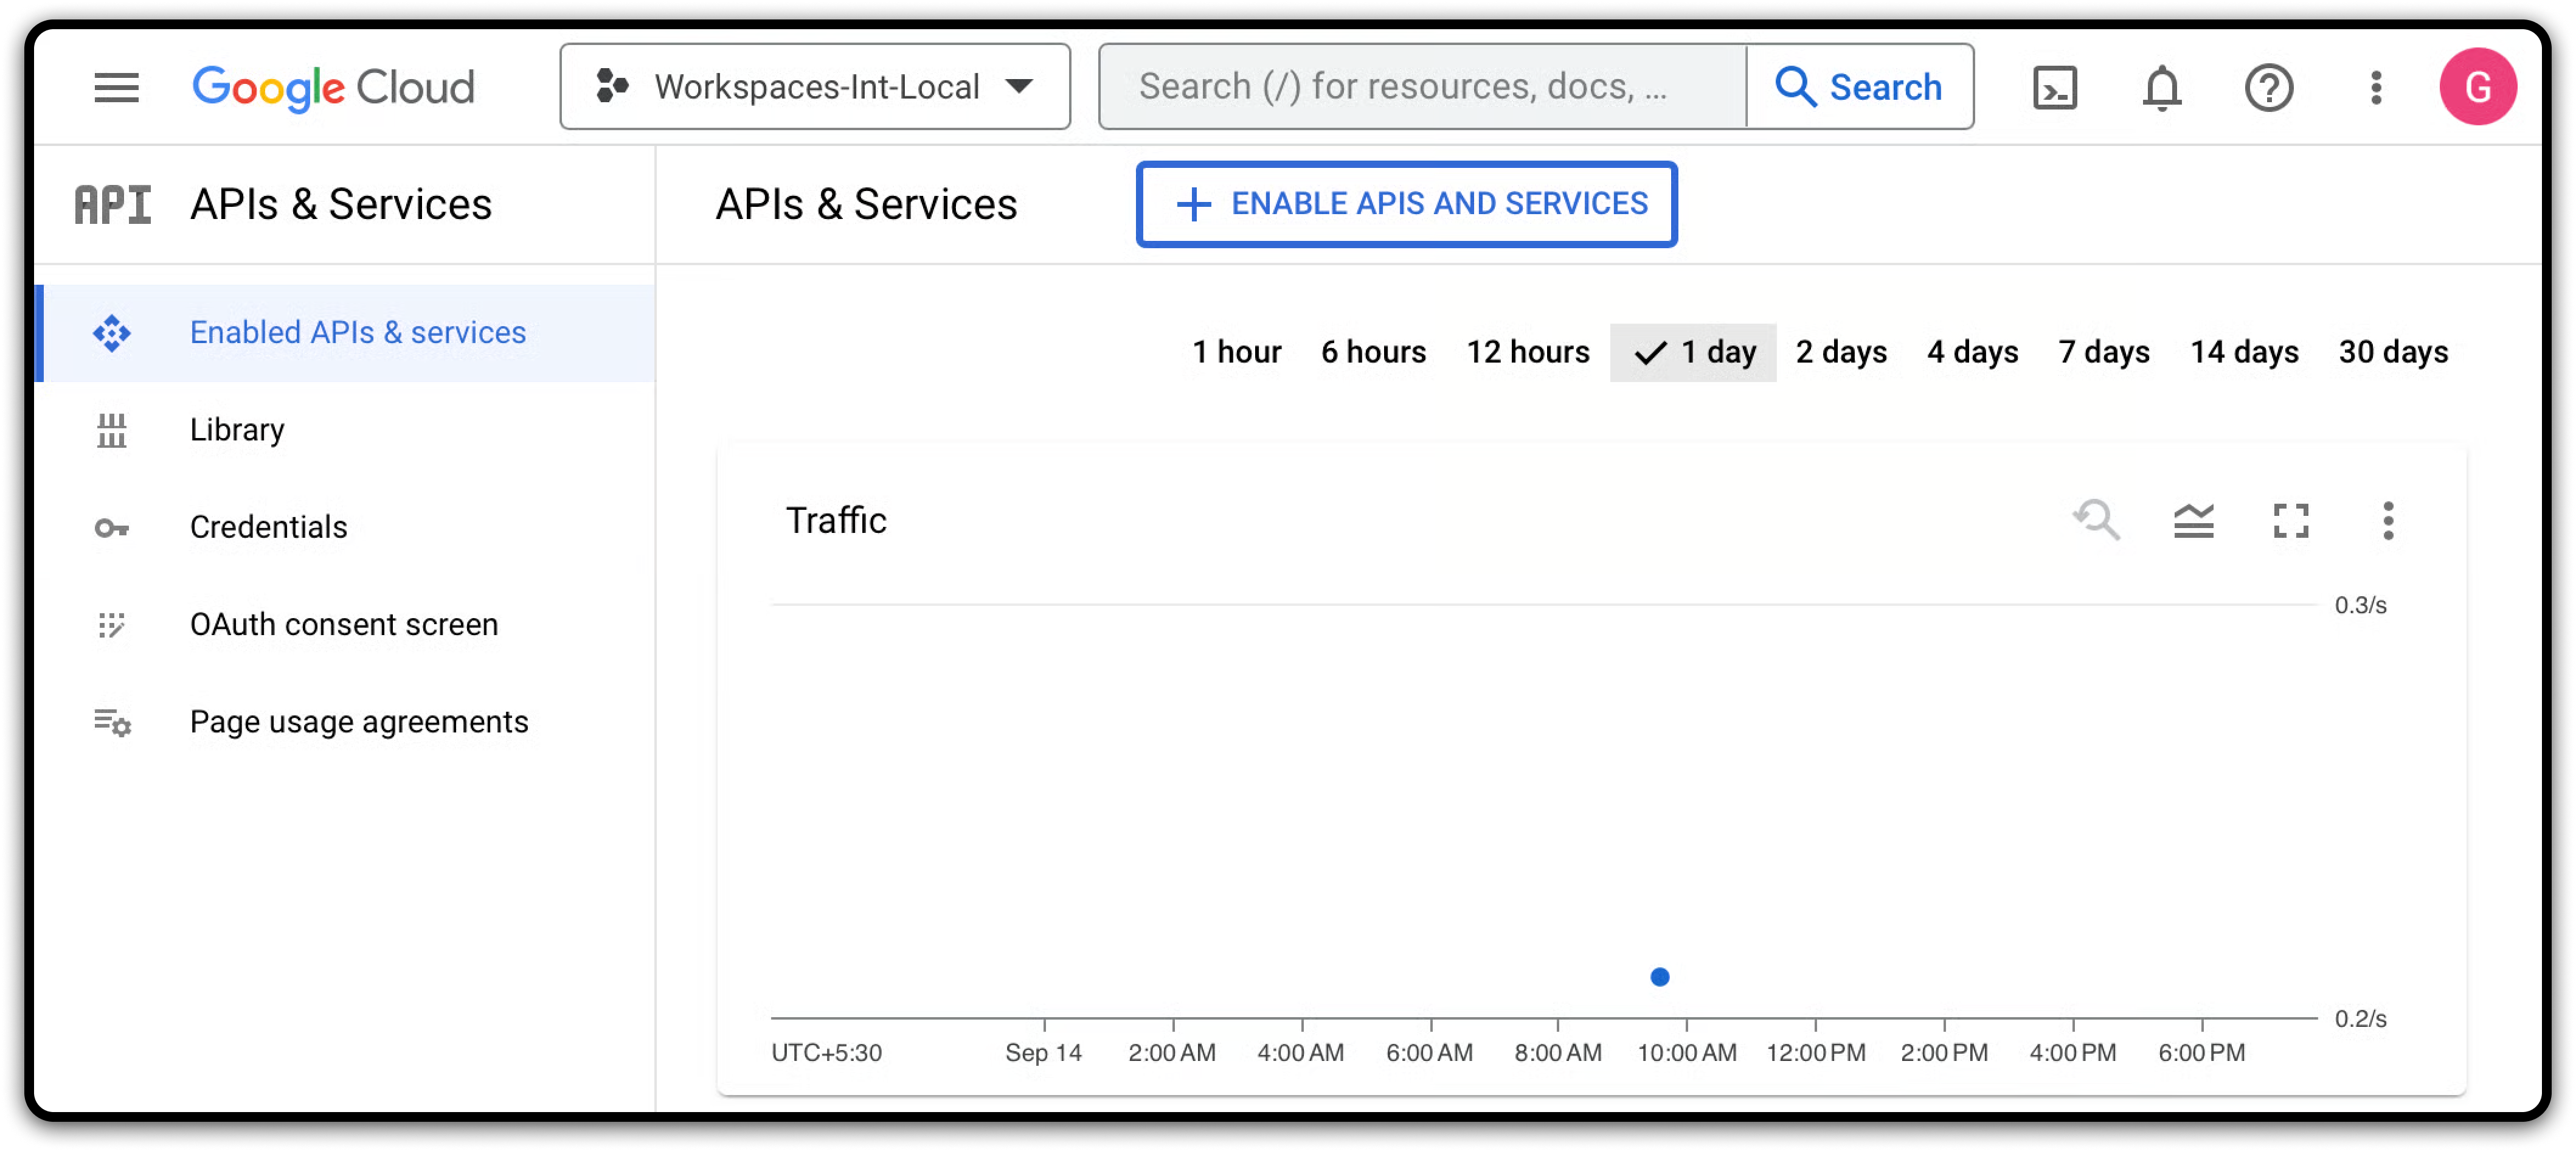Go to Credentials in the sidebar
The image size is (2576, 1151).
pyautogui.click(x=268, y=527)
